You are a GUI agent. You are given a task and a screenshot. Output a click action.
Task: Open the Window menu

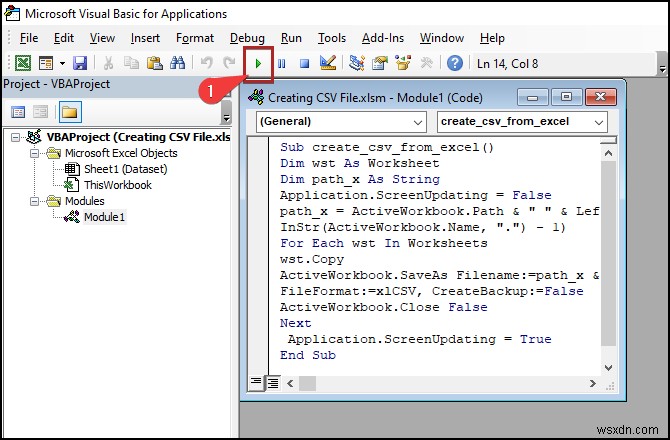(x=442, y=38)
